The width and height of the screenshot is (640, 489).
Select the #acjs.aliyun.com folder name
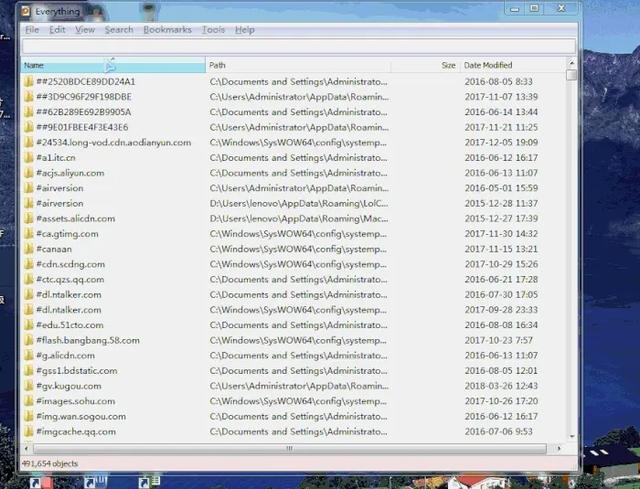(70, 173)
